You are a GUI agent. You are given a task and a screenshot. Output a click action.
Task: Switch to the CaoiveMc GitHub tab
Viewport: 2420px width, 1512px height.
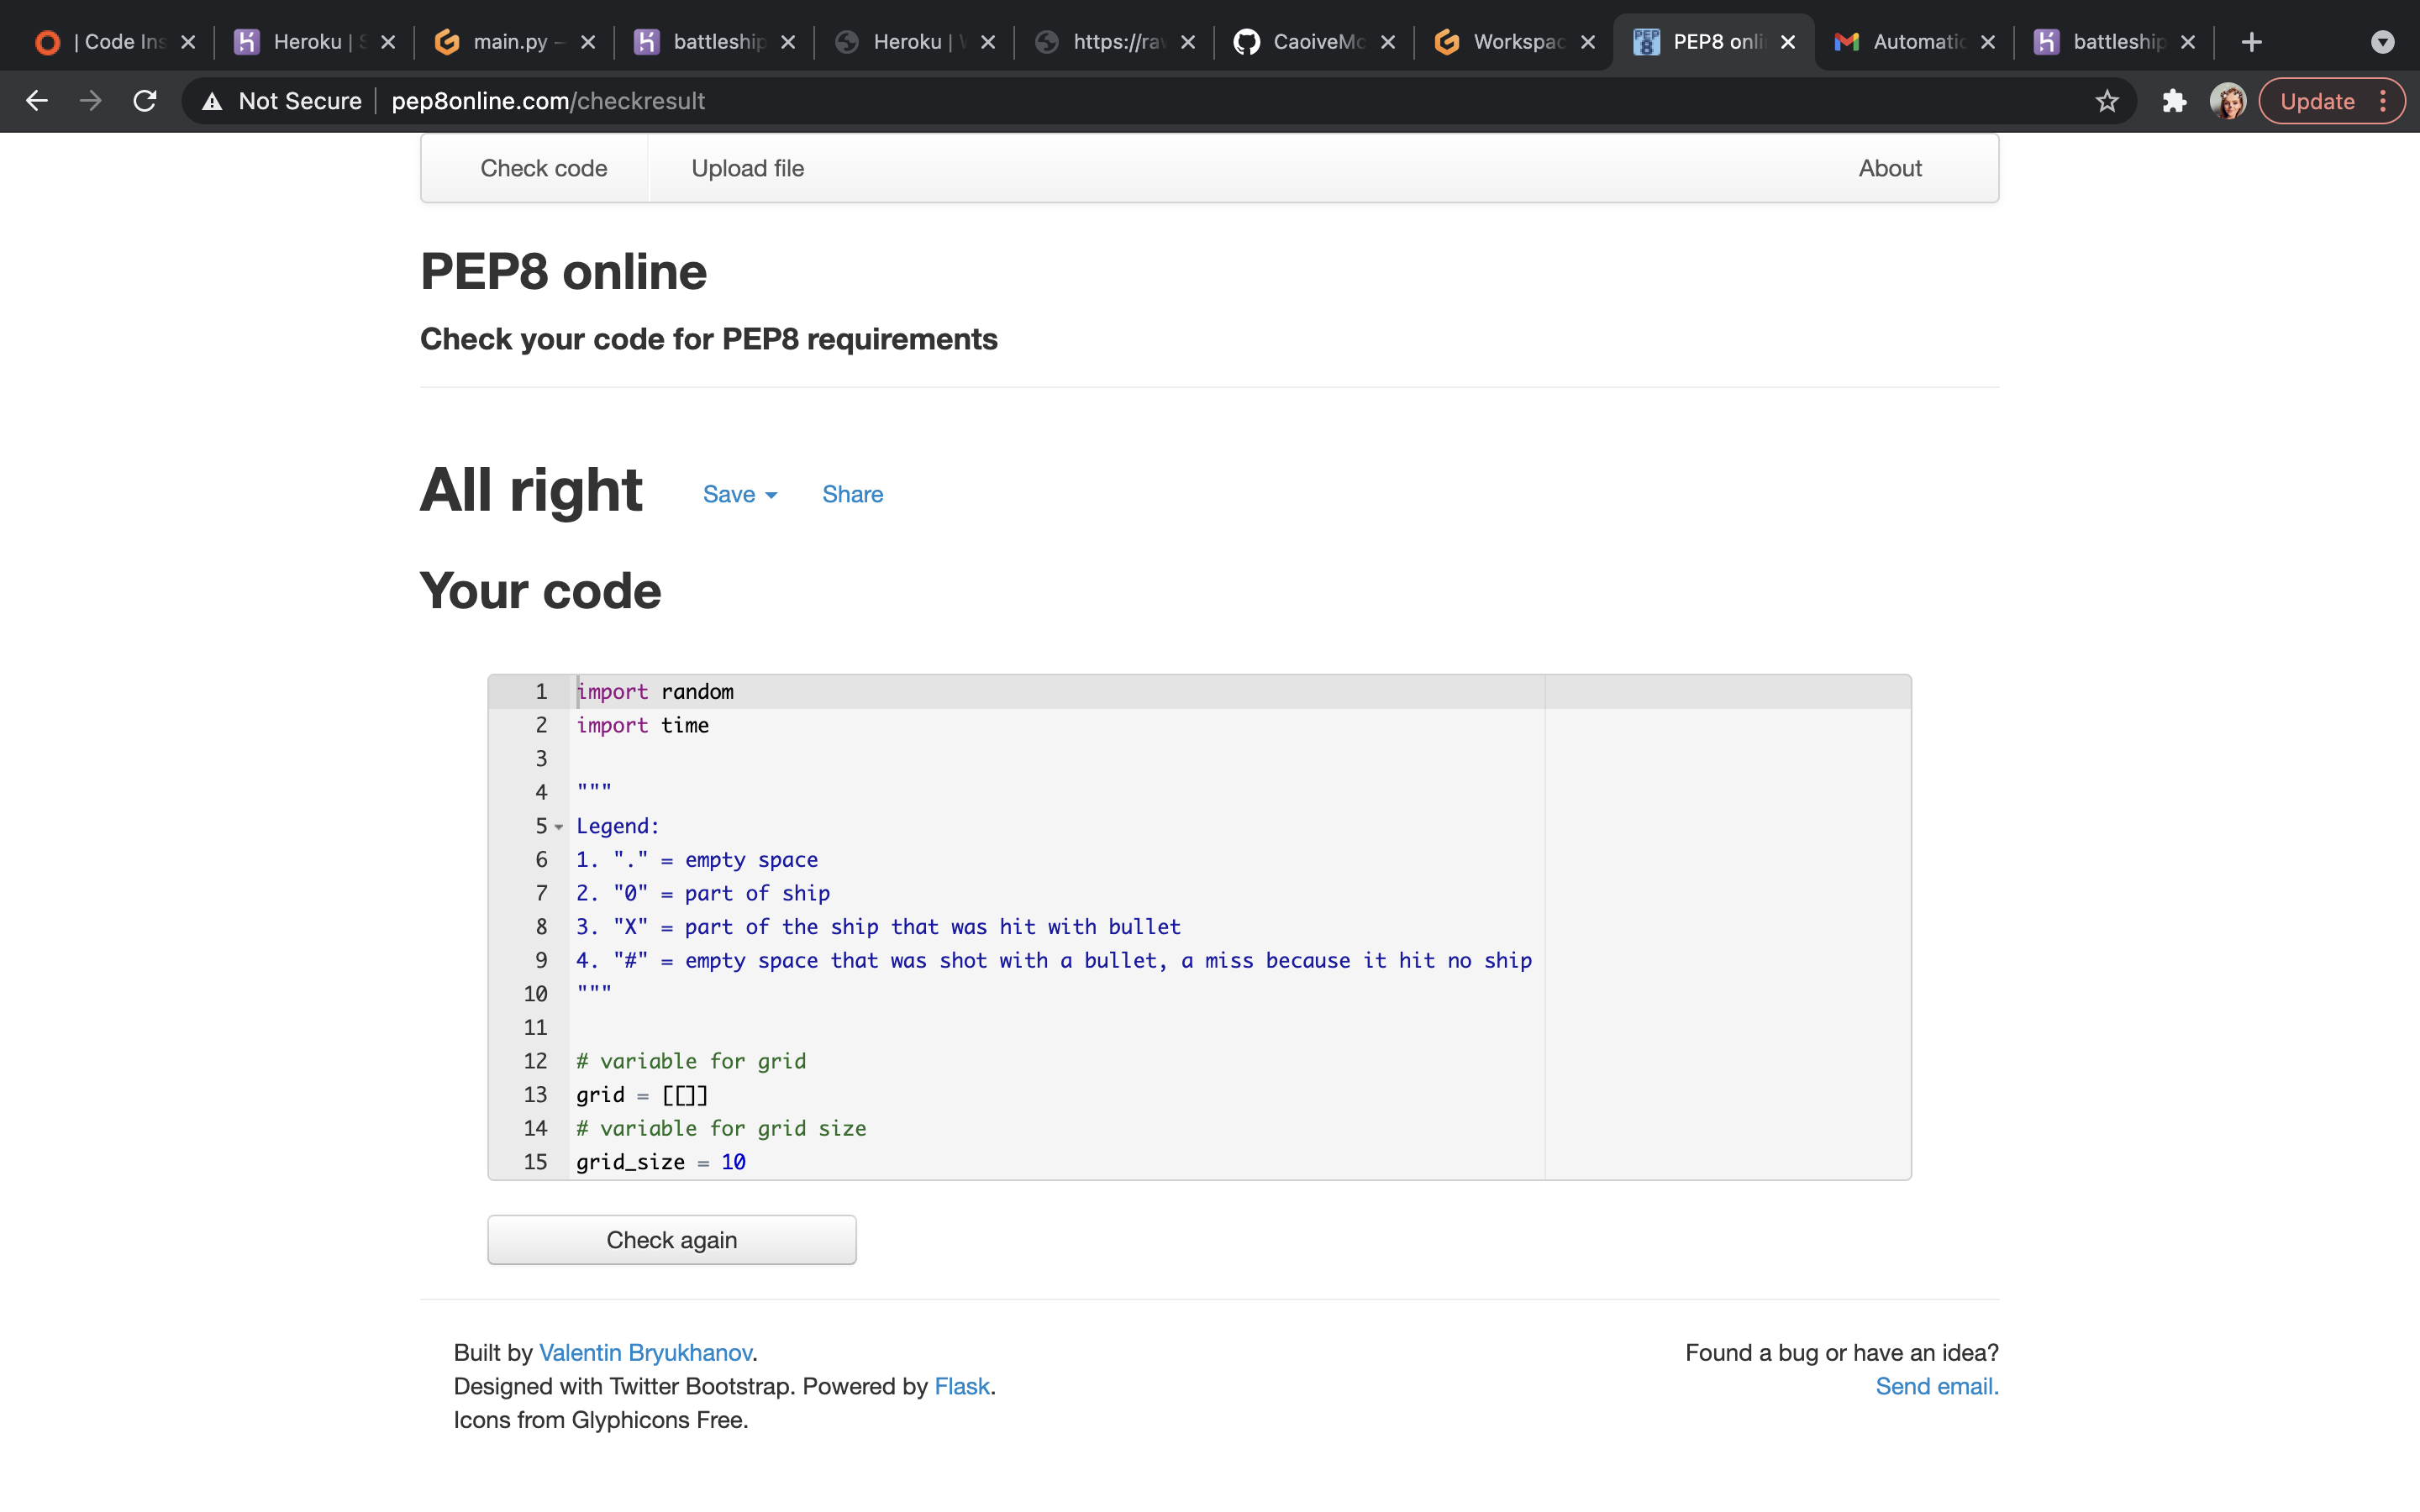pyautogui.click(x=1312, y=42)
